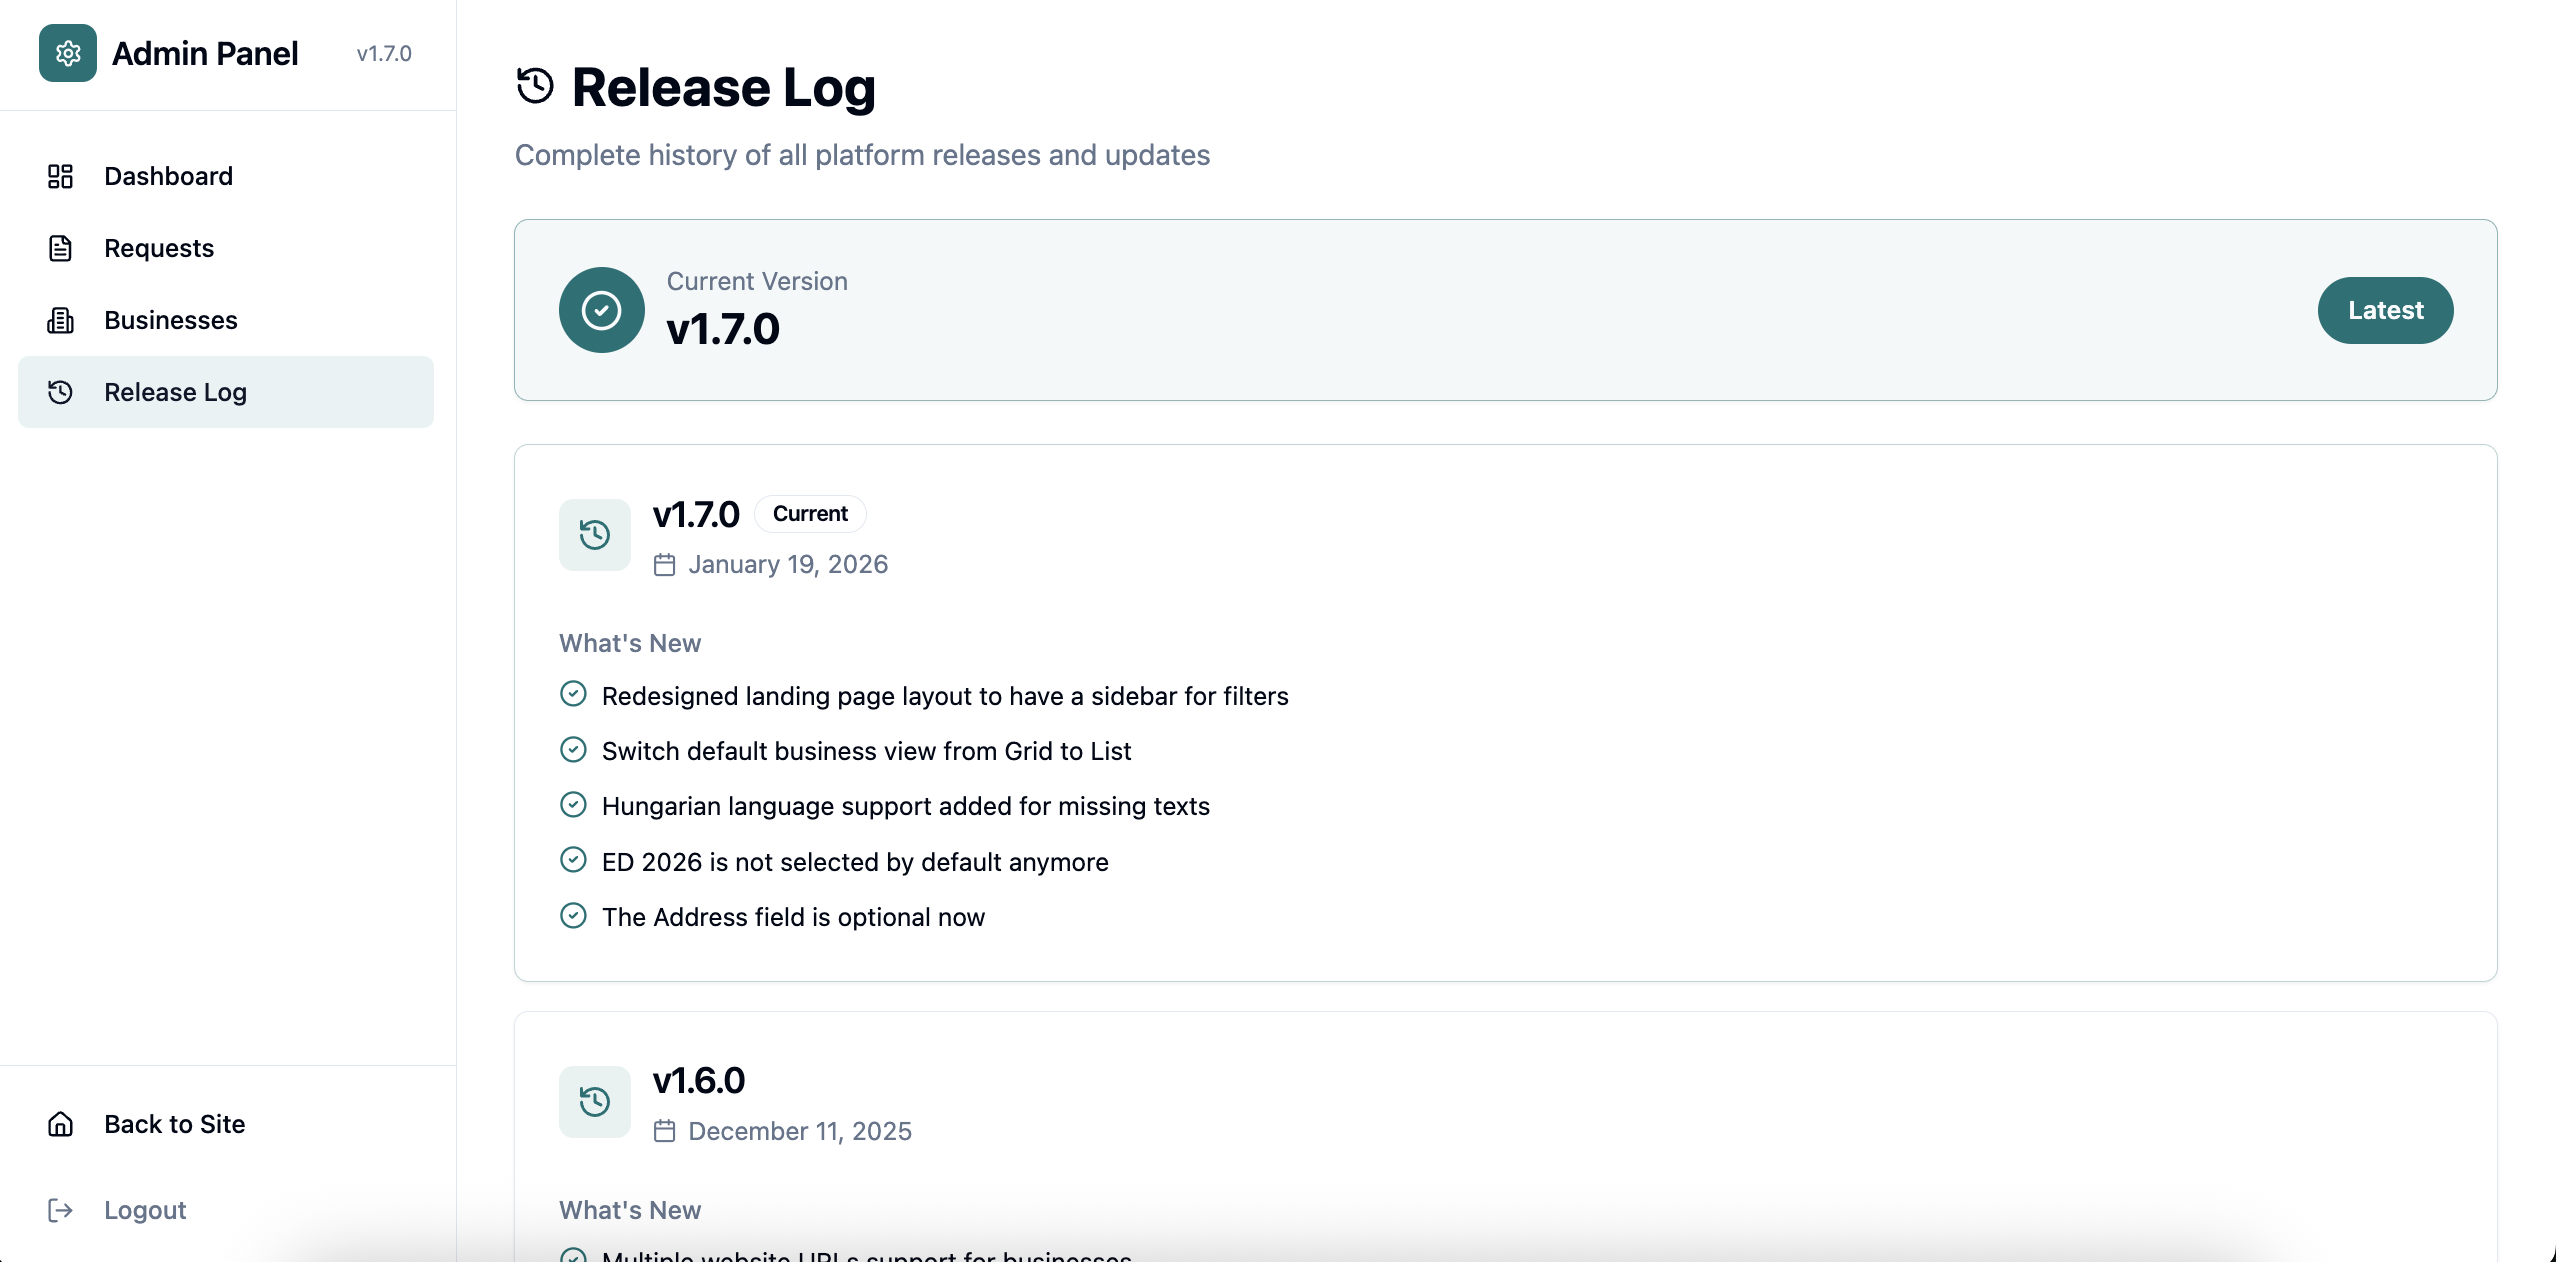This screenshot has height=1262, width=2556.
Task: Open the Release Log sidebar entry
Action: click(175, 392)
